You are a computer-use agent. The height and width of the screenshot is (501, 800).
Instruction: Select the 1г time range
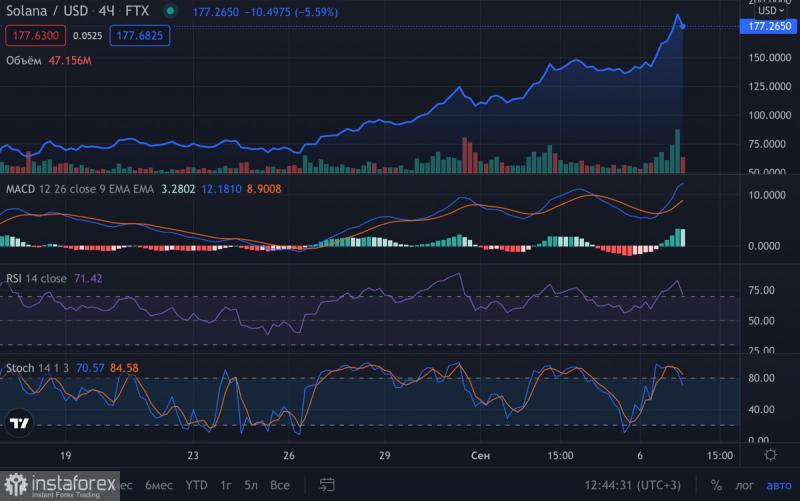tap(227, 485)
